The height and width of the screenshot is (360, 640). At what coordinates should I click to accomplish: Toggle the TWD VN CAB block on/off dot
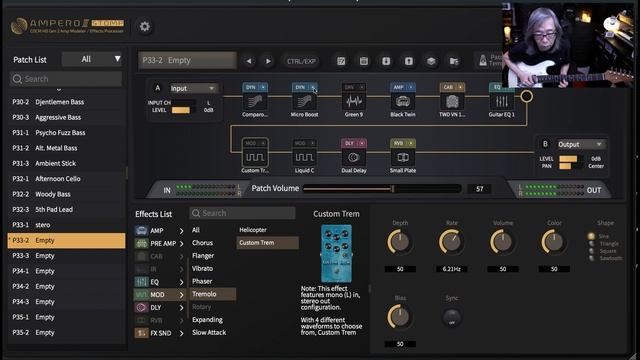[x=460, y=87]
